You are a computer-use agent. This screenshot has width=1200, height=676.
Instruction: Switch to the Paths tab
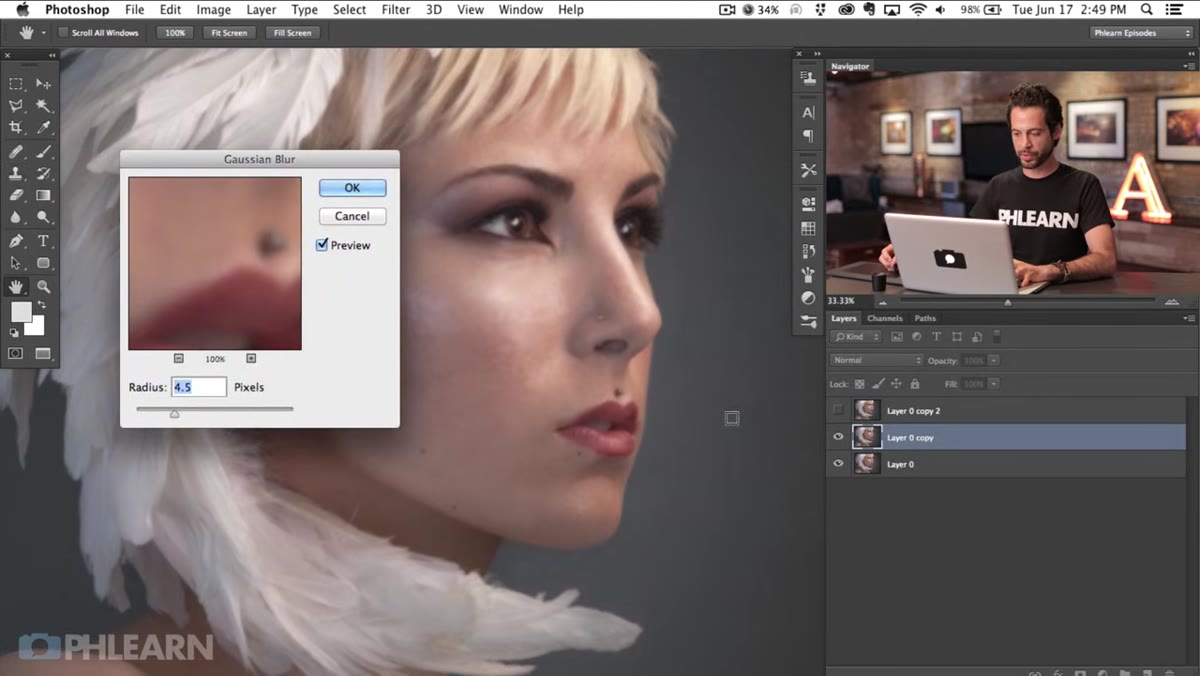click(925, 318)
